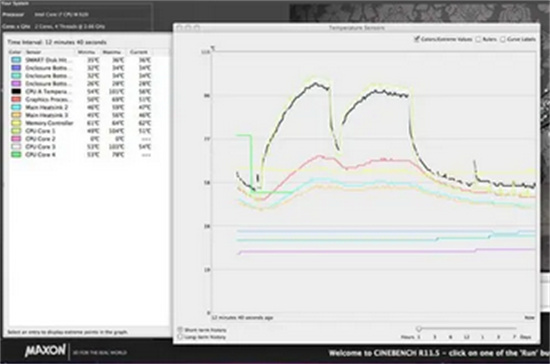Enable the Curve Labels checkbox

coord(503,39)
